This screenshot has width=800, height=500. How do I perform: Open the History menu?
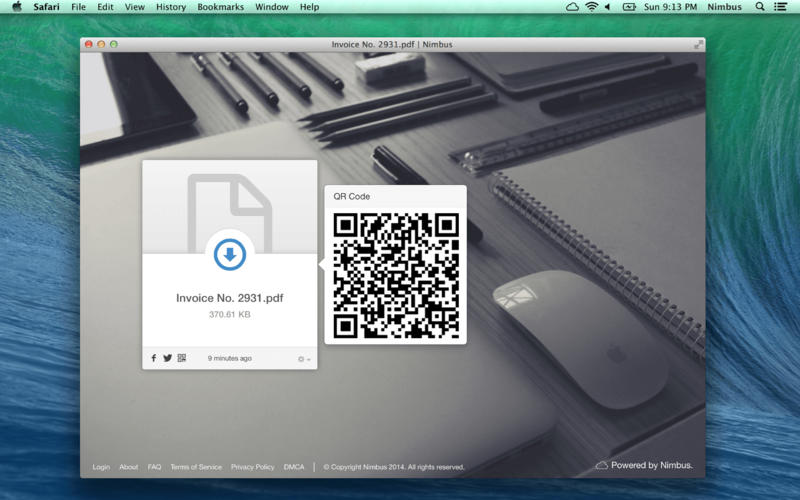click(x=171, y=7)
